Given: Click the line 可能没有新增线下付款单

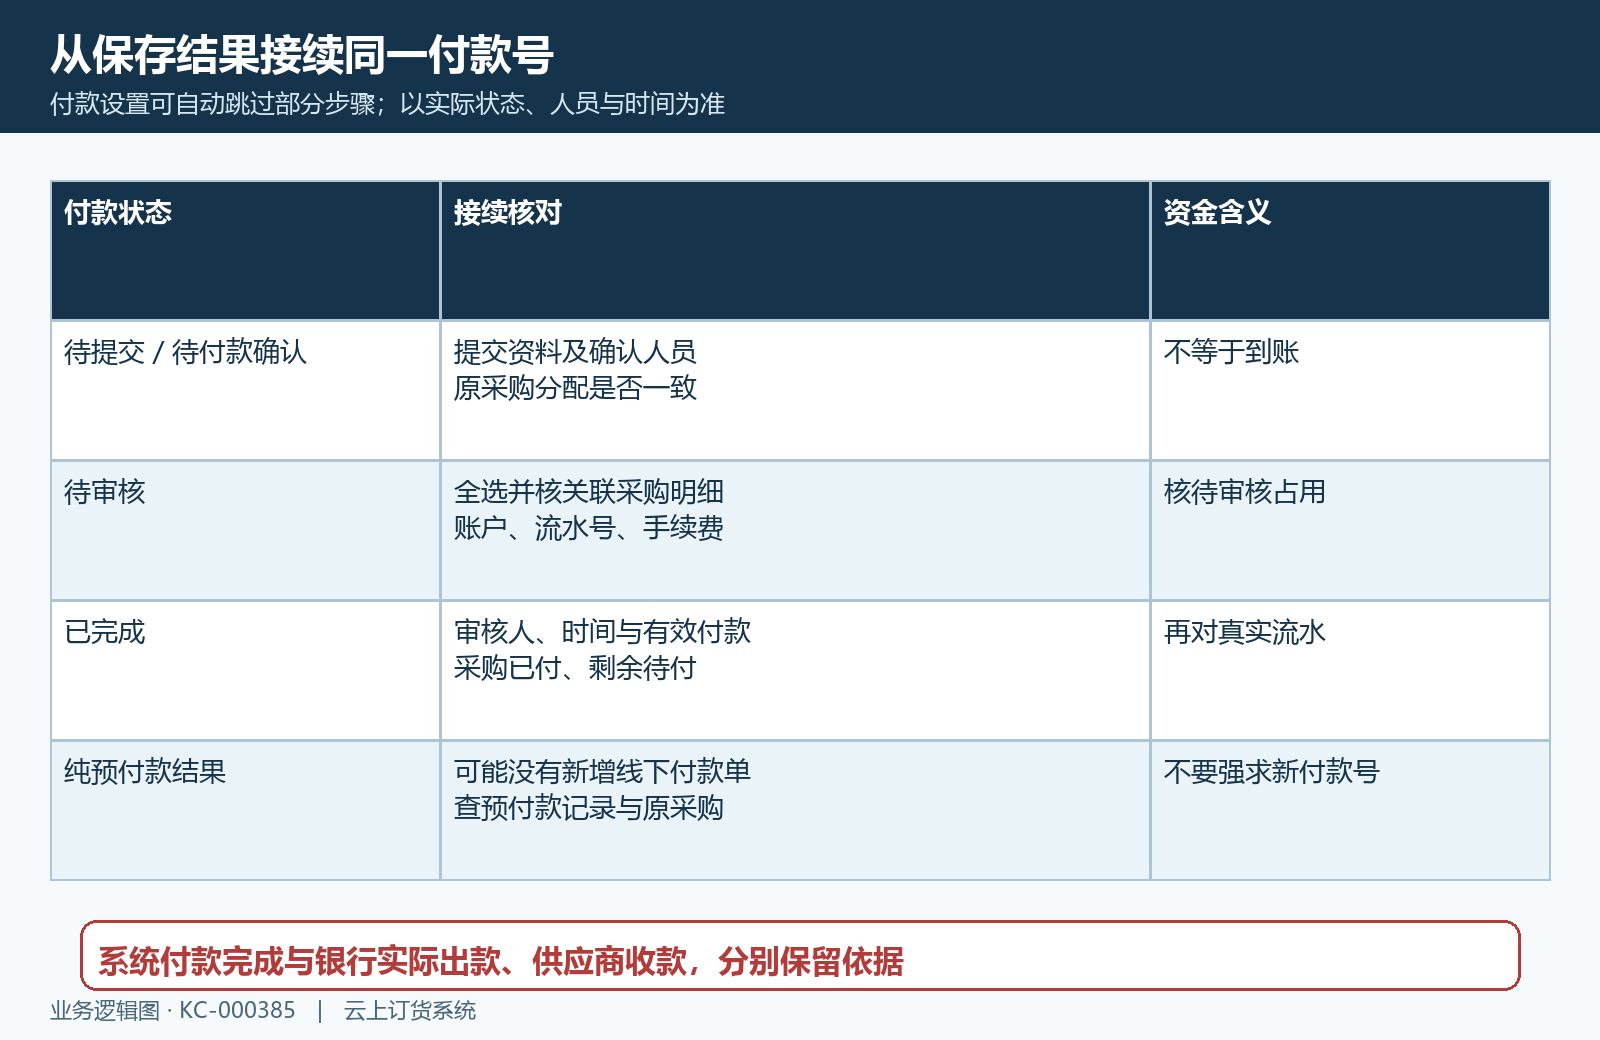Looking at the screenshot, I should pyautogui.click(x=602, y=772).
